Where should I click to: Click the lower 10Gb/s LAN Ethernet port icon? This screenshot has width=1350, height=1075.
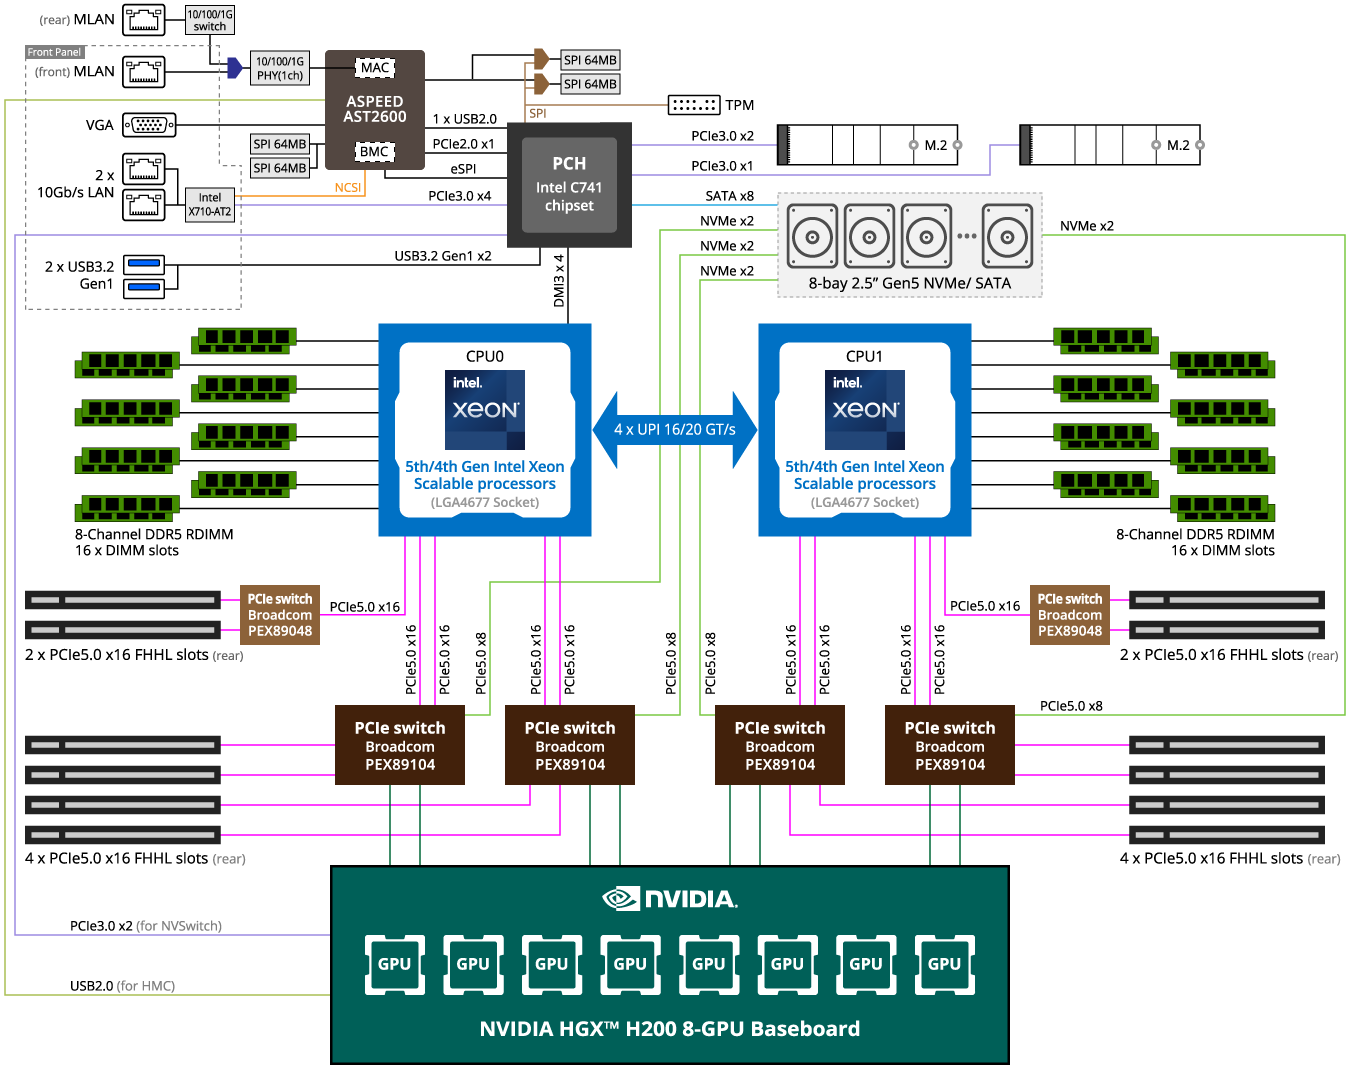point(144,204)
